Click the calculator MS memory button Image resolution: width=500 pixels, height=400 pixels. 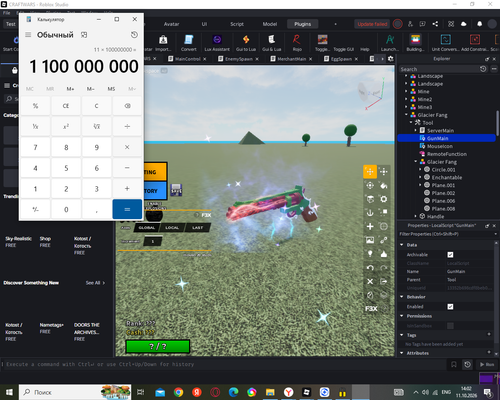(111, 89)
